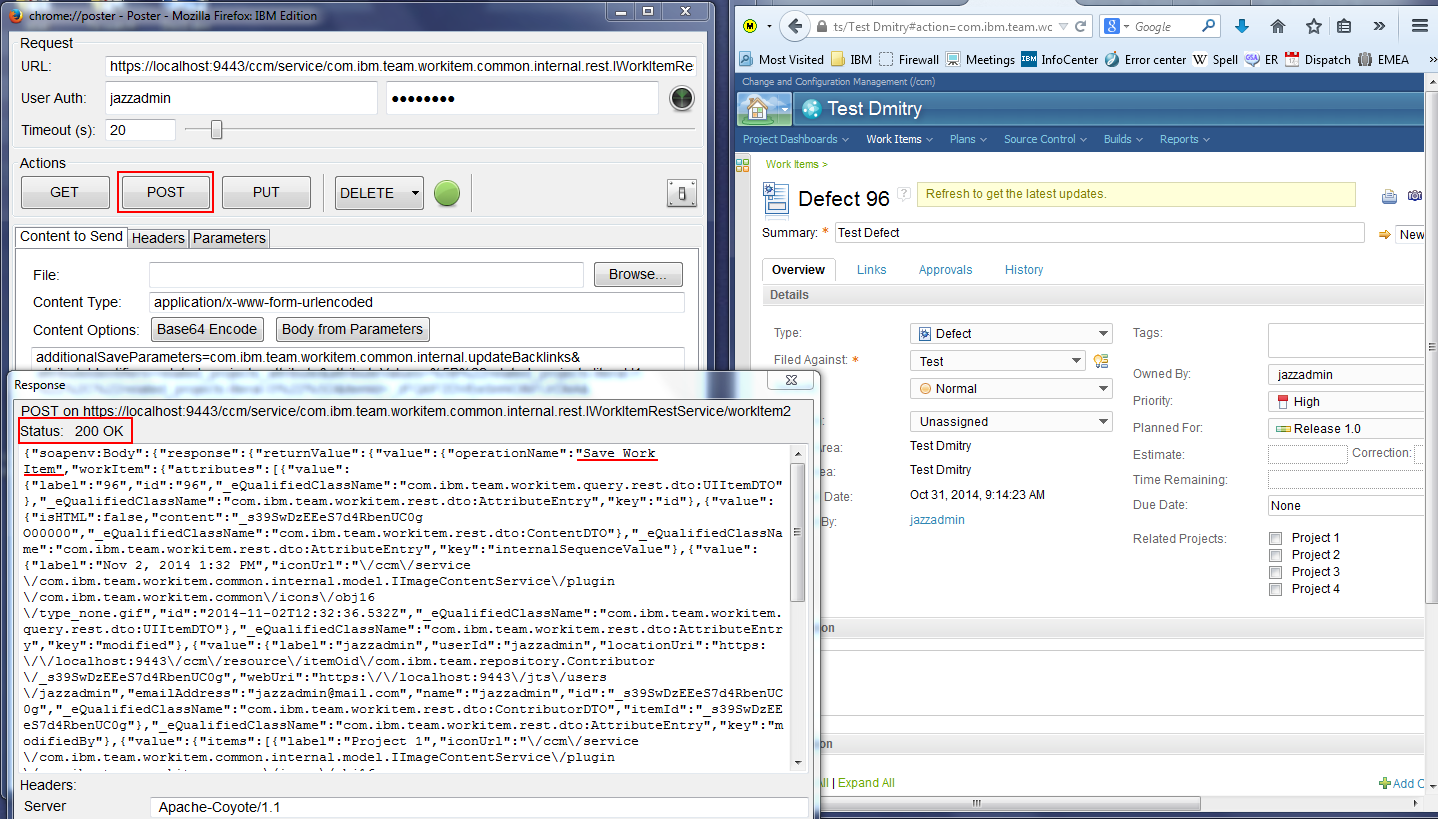Open Plans navigation menu
This screenshot has height=819, width=1438.
click(968, 139)
